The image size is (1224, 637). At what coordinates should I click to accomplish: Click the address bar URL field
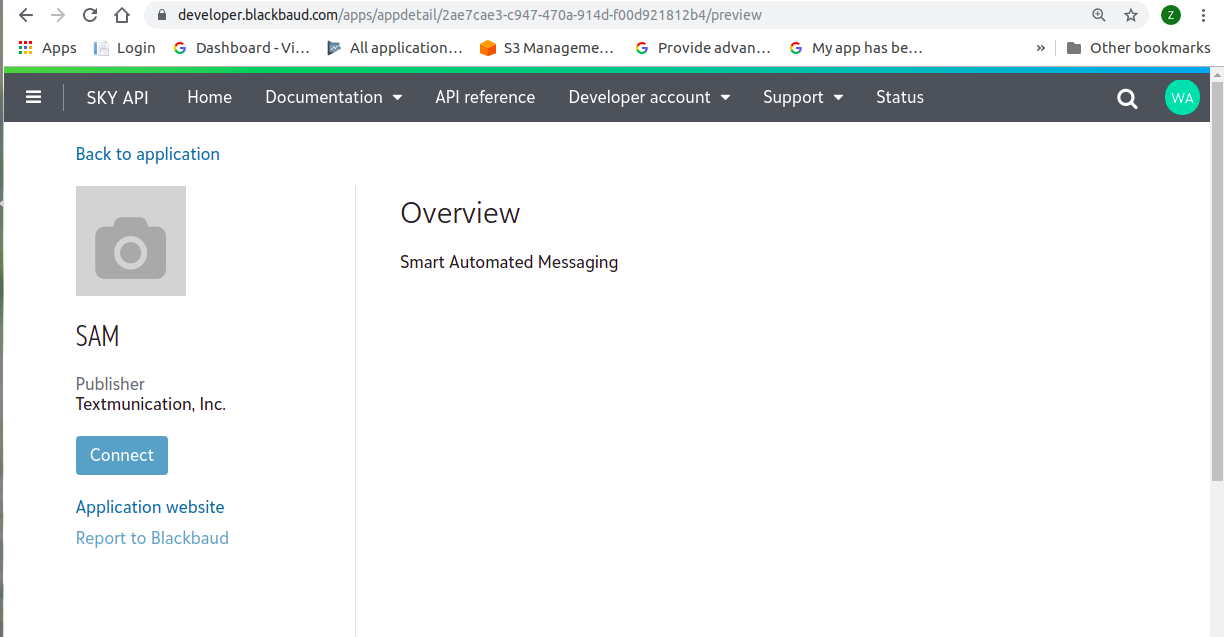pyautogui.click(x=620, y=15)
